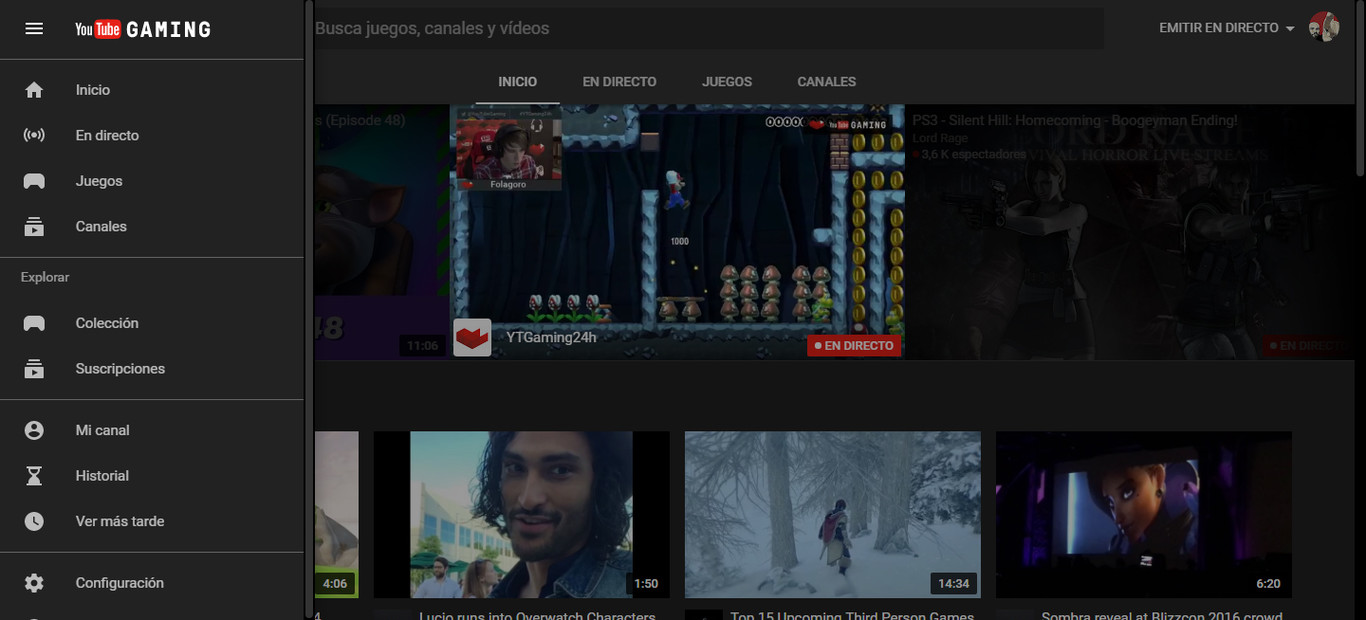The width and height of the screenshot is (1366, 620).
Task: Open the hamburger navigation menu
Action: (x=33, y=28)
